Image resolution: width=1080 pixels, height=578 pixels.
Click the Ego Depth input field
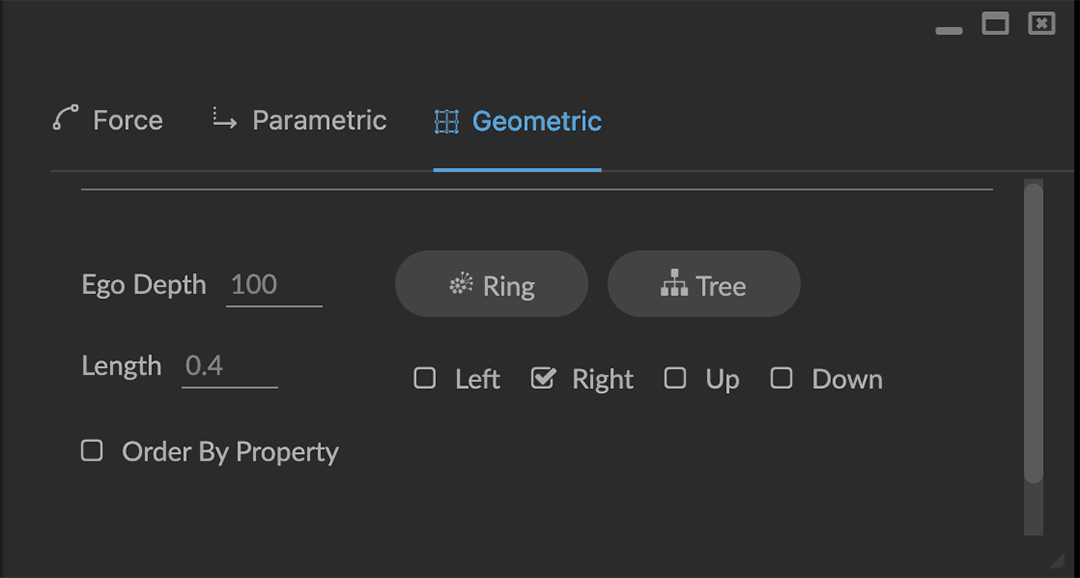tap(273, 285)
